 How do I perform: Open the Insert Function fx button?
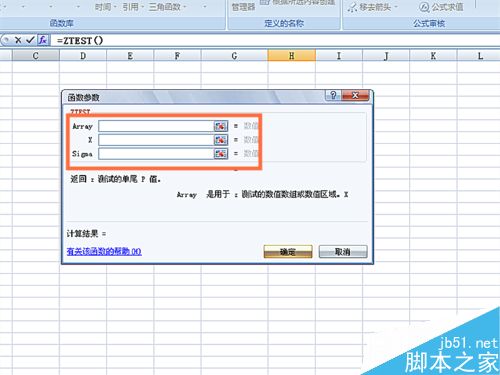[43, 40]
